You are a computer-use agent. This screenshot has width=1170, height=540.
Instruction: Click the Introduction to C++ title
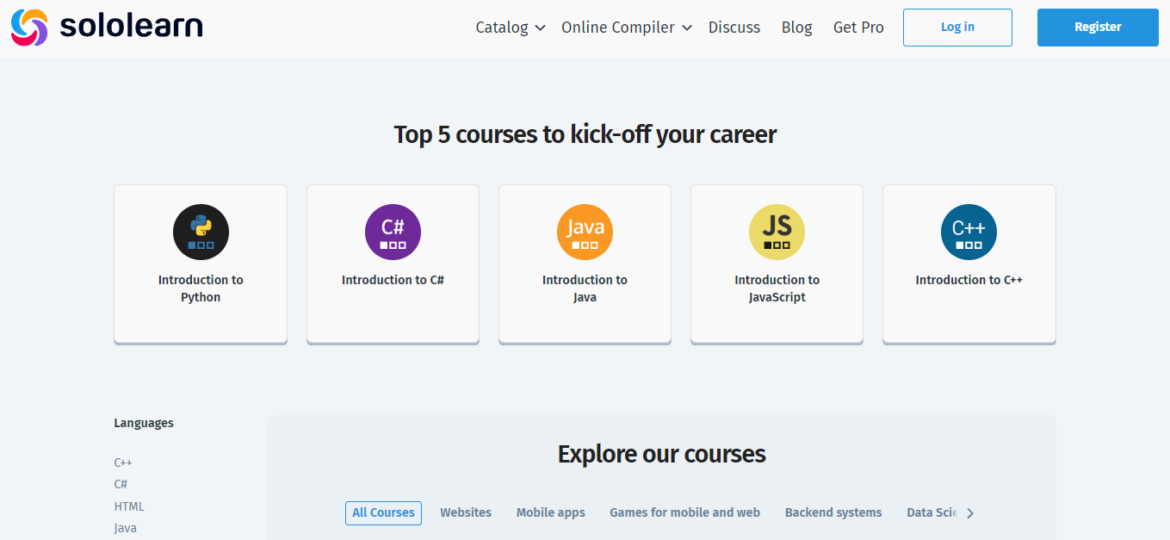point(969,280)
